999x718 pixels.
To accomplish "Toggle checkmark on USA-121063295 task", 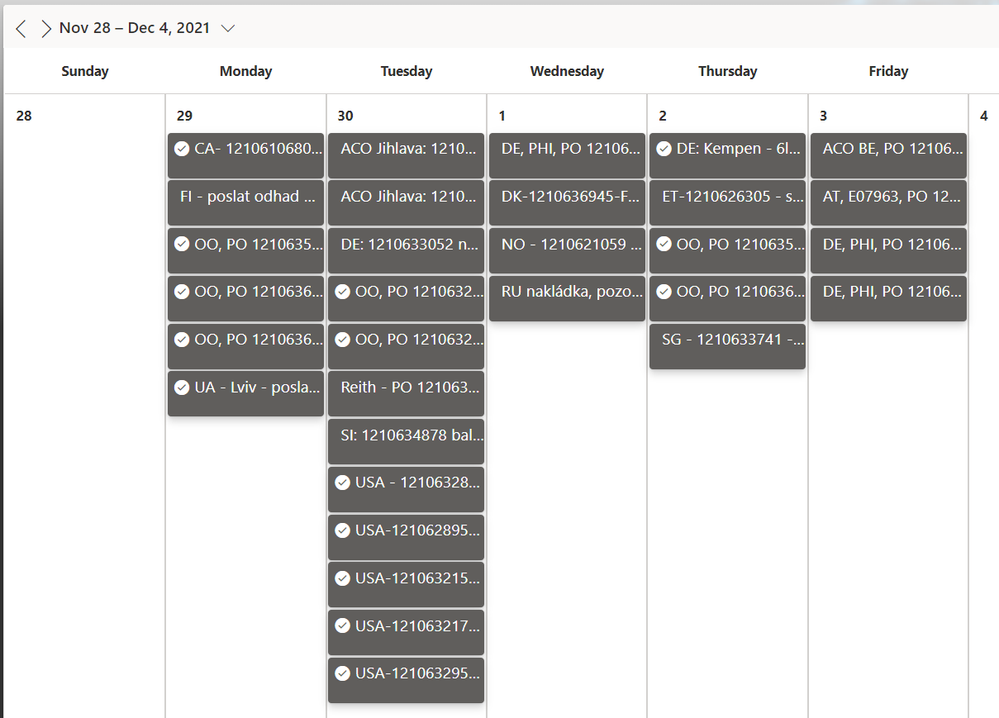I will click(x=342, y=673).
